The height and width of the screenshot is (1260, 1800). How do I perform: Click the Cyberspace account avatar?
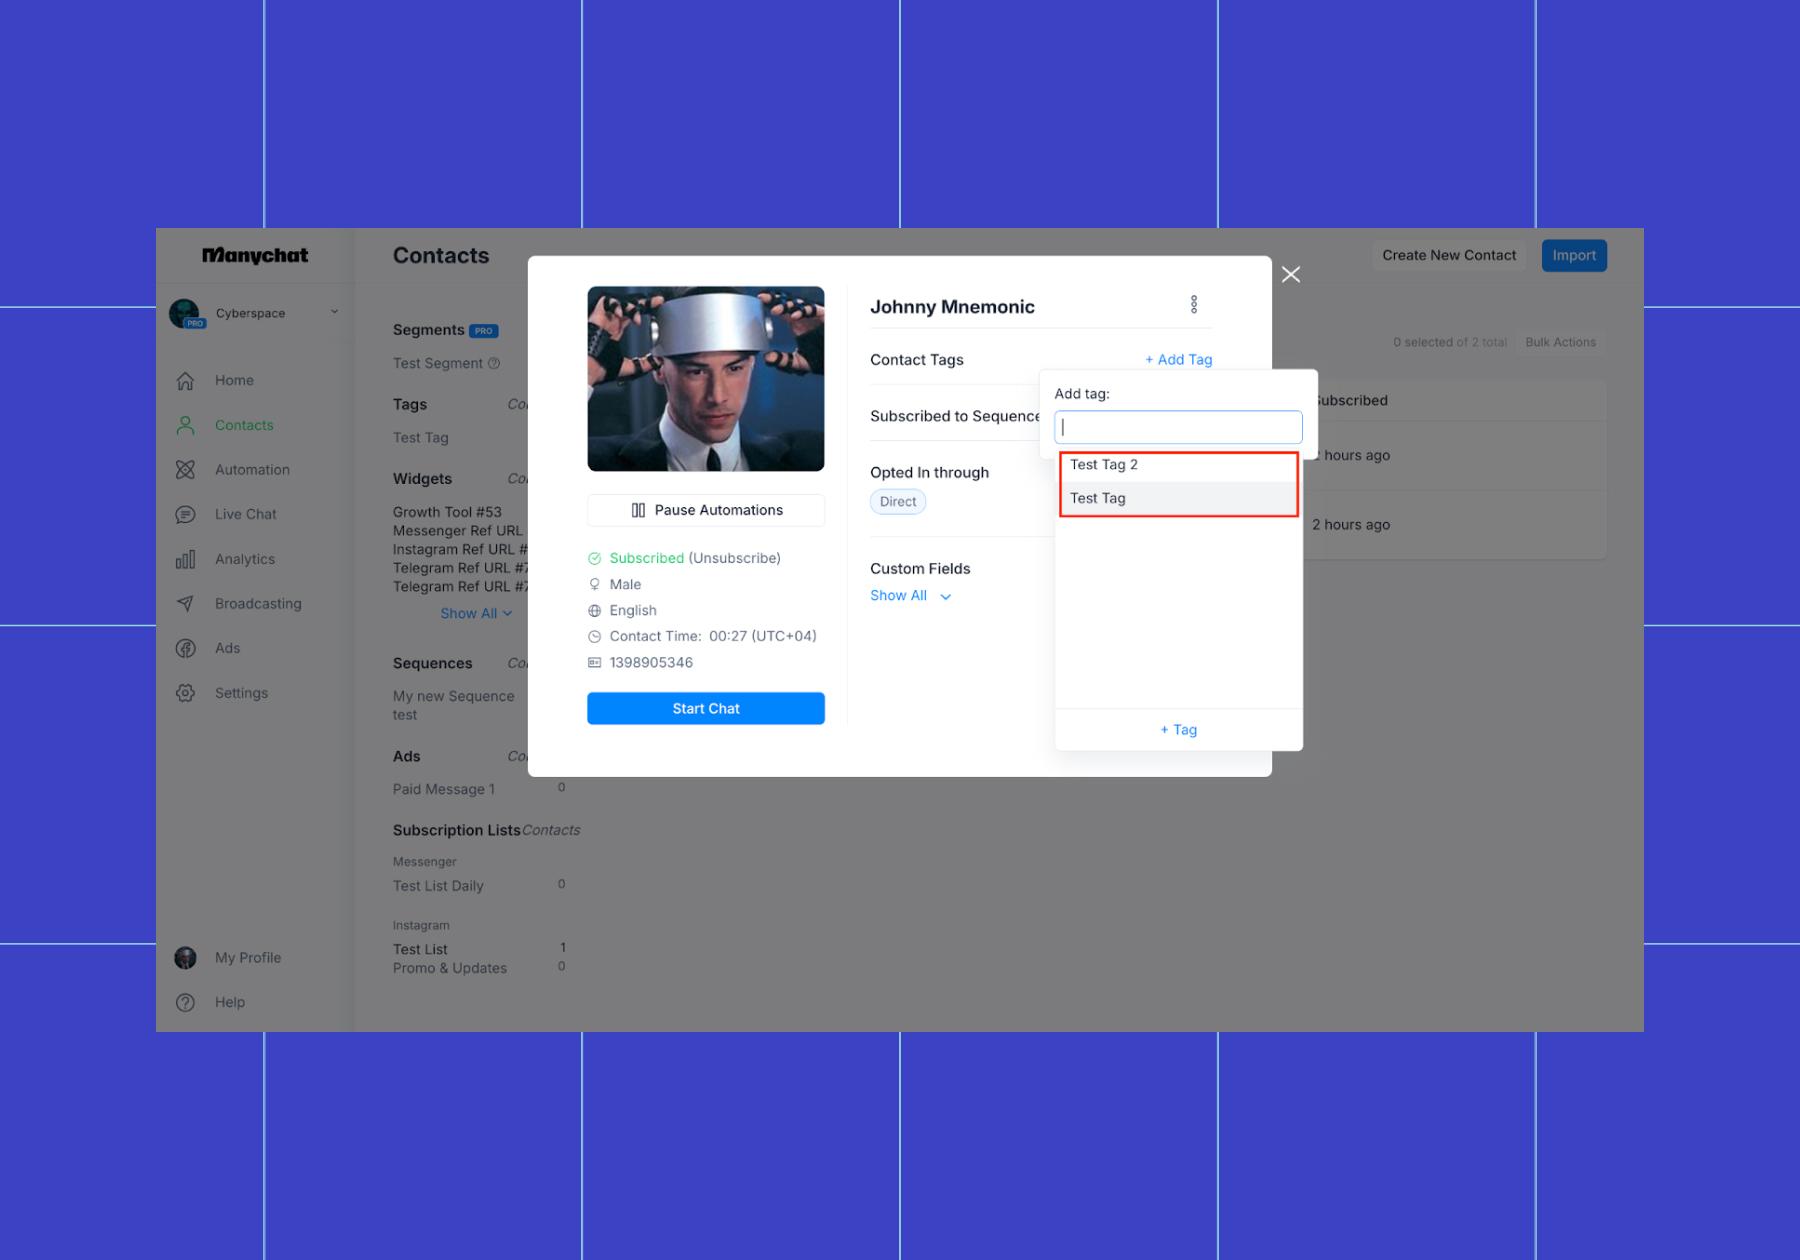(x=185, y=314)
